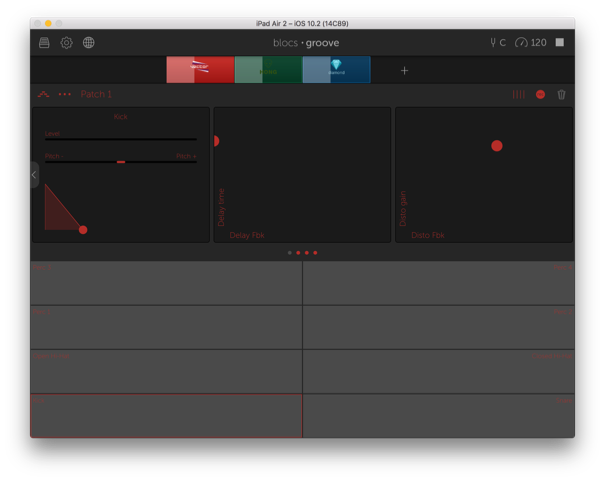605x481 pixels.
Task: Select the red kit tab
Action: pos(200,70)
